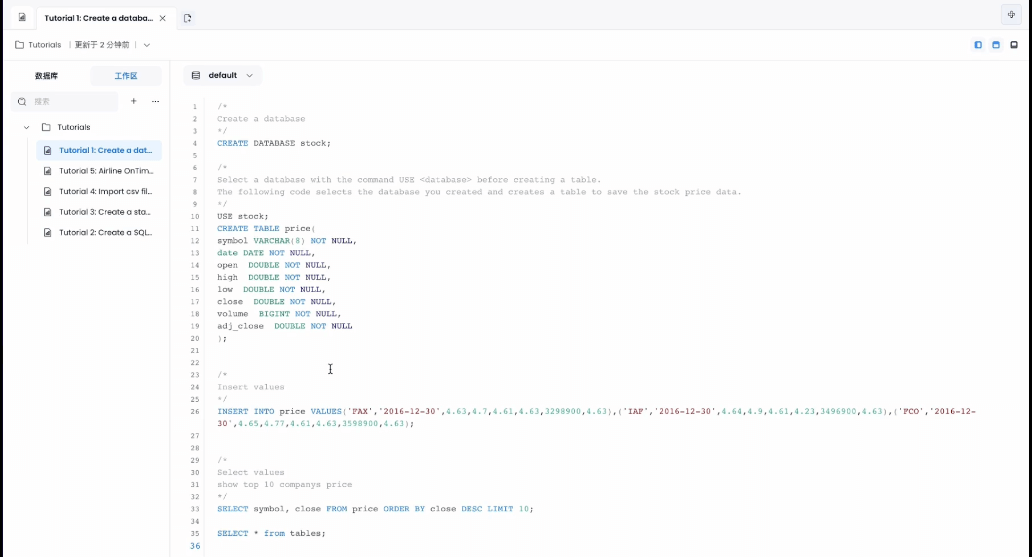Click the magnifier icon in search box
1032x557 pixels.
point(22,101)
